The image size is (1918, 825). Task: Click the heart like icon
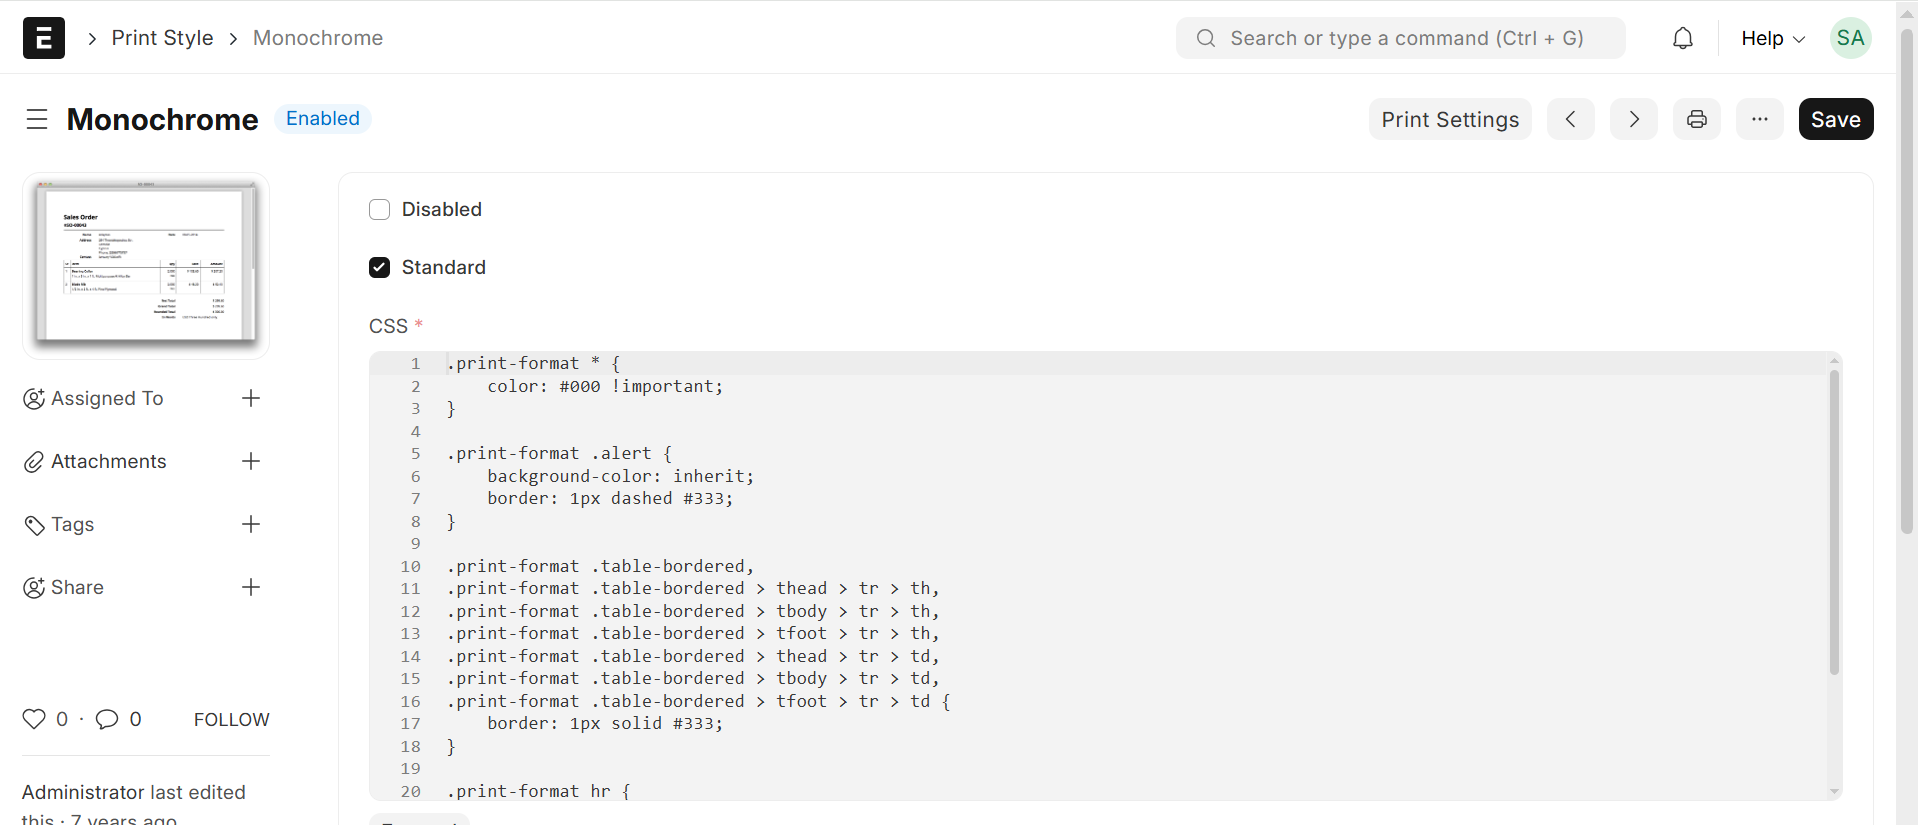pyautogui.click(x=34, y=719)
